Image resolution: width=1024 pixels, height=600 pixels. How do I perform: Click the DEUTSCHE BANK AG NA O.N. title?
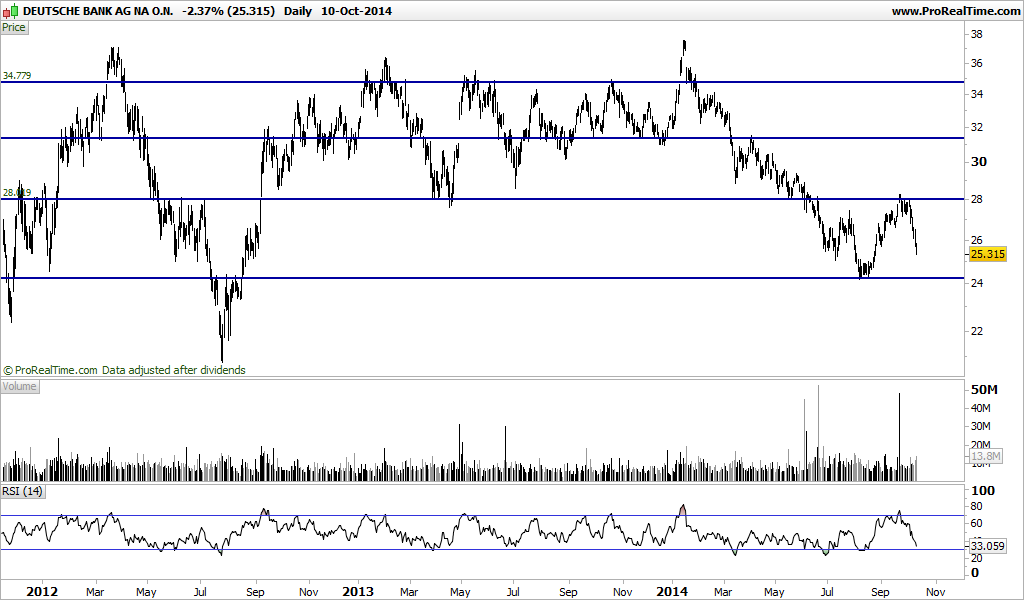pos(99,11)
